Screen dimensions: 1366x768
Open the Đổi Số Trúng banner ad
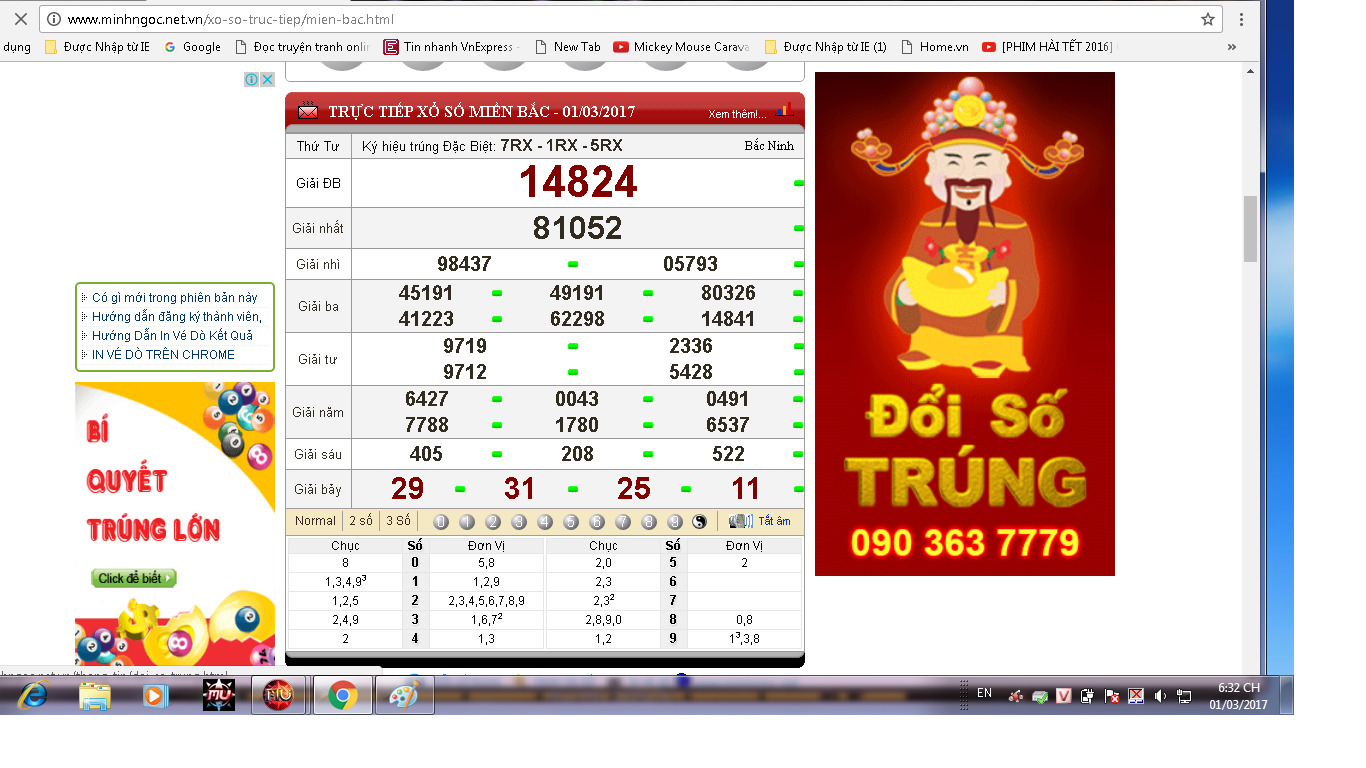pos(965,324)
